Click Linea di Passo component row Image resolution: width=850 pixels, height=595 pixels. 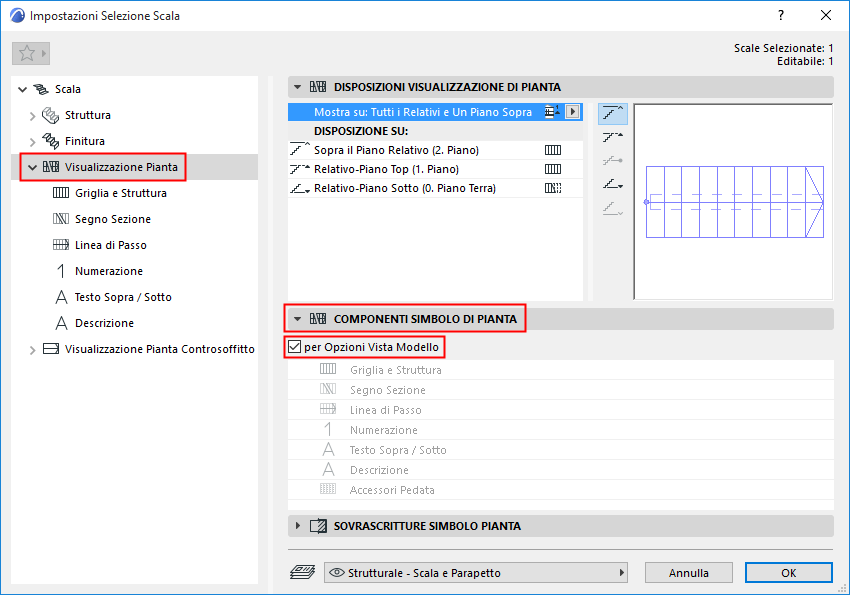coord(561,410)
